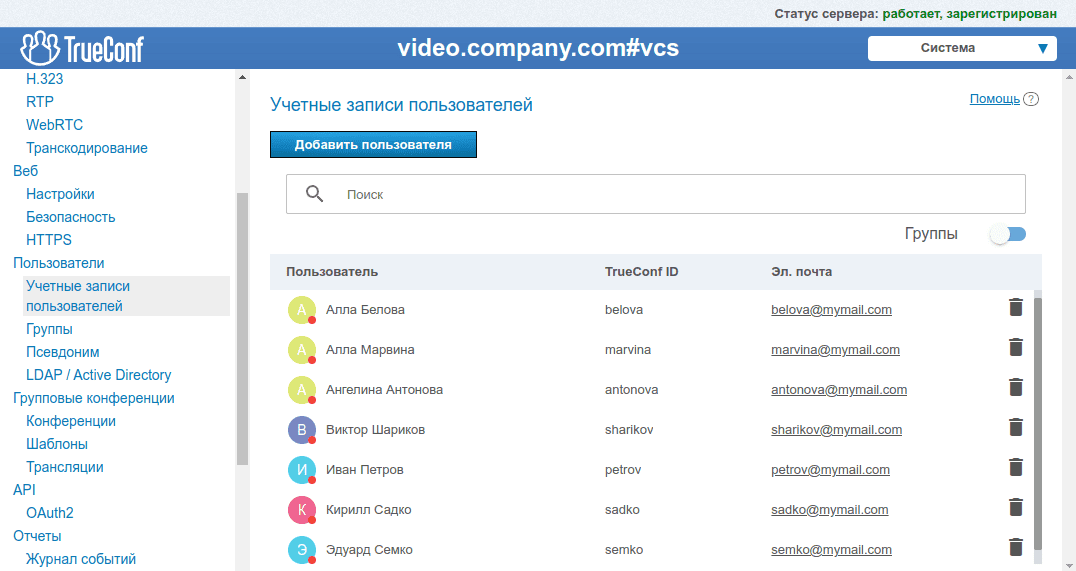Click TrueConf ID petrov
Screen dimensions: 1076x571
(623, 469)
